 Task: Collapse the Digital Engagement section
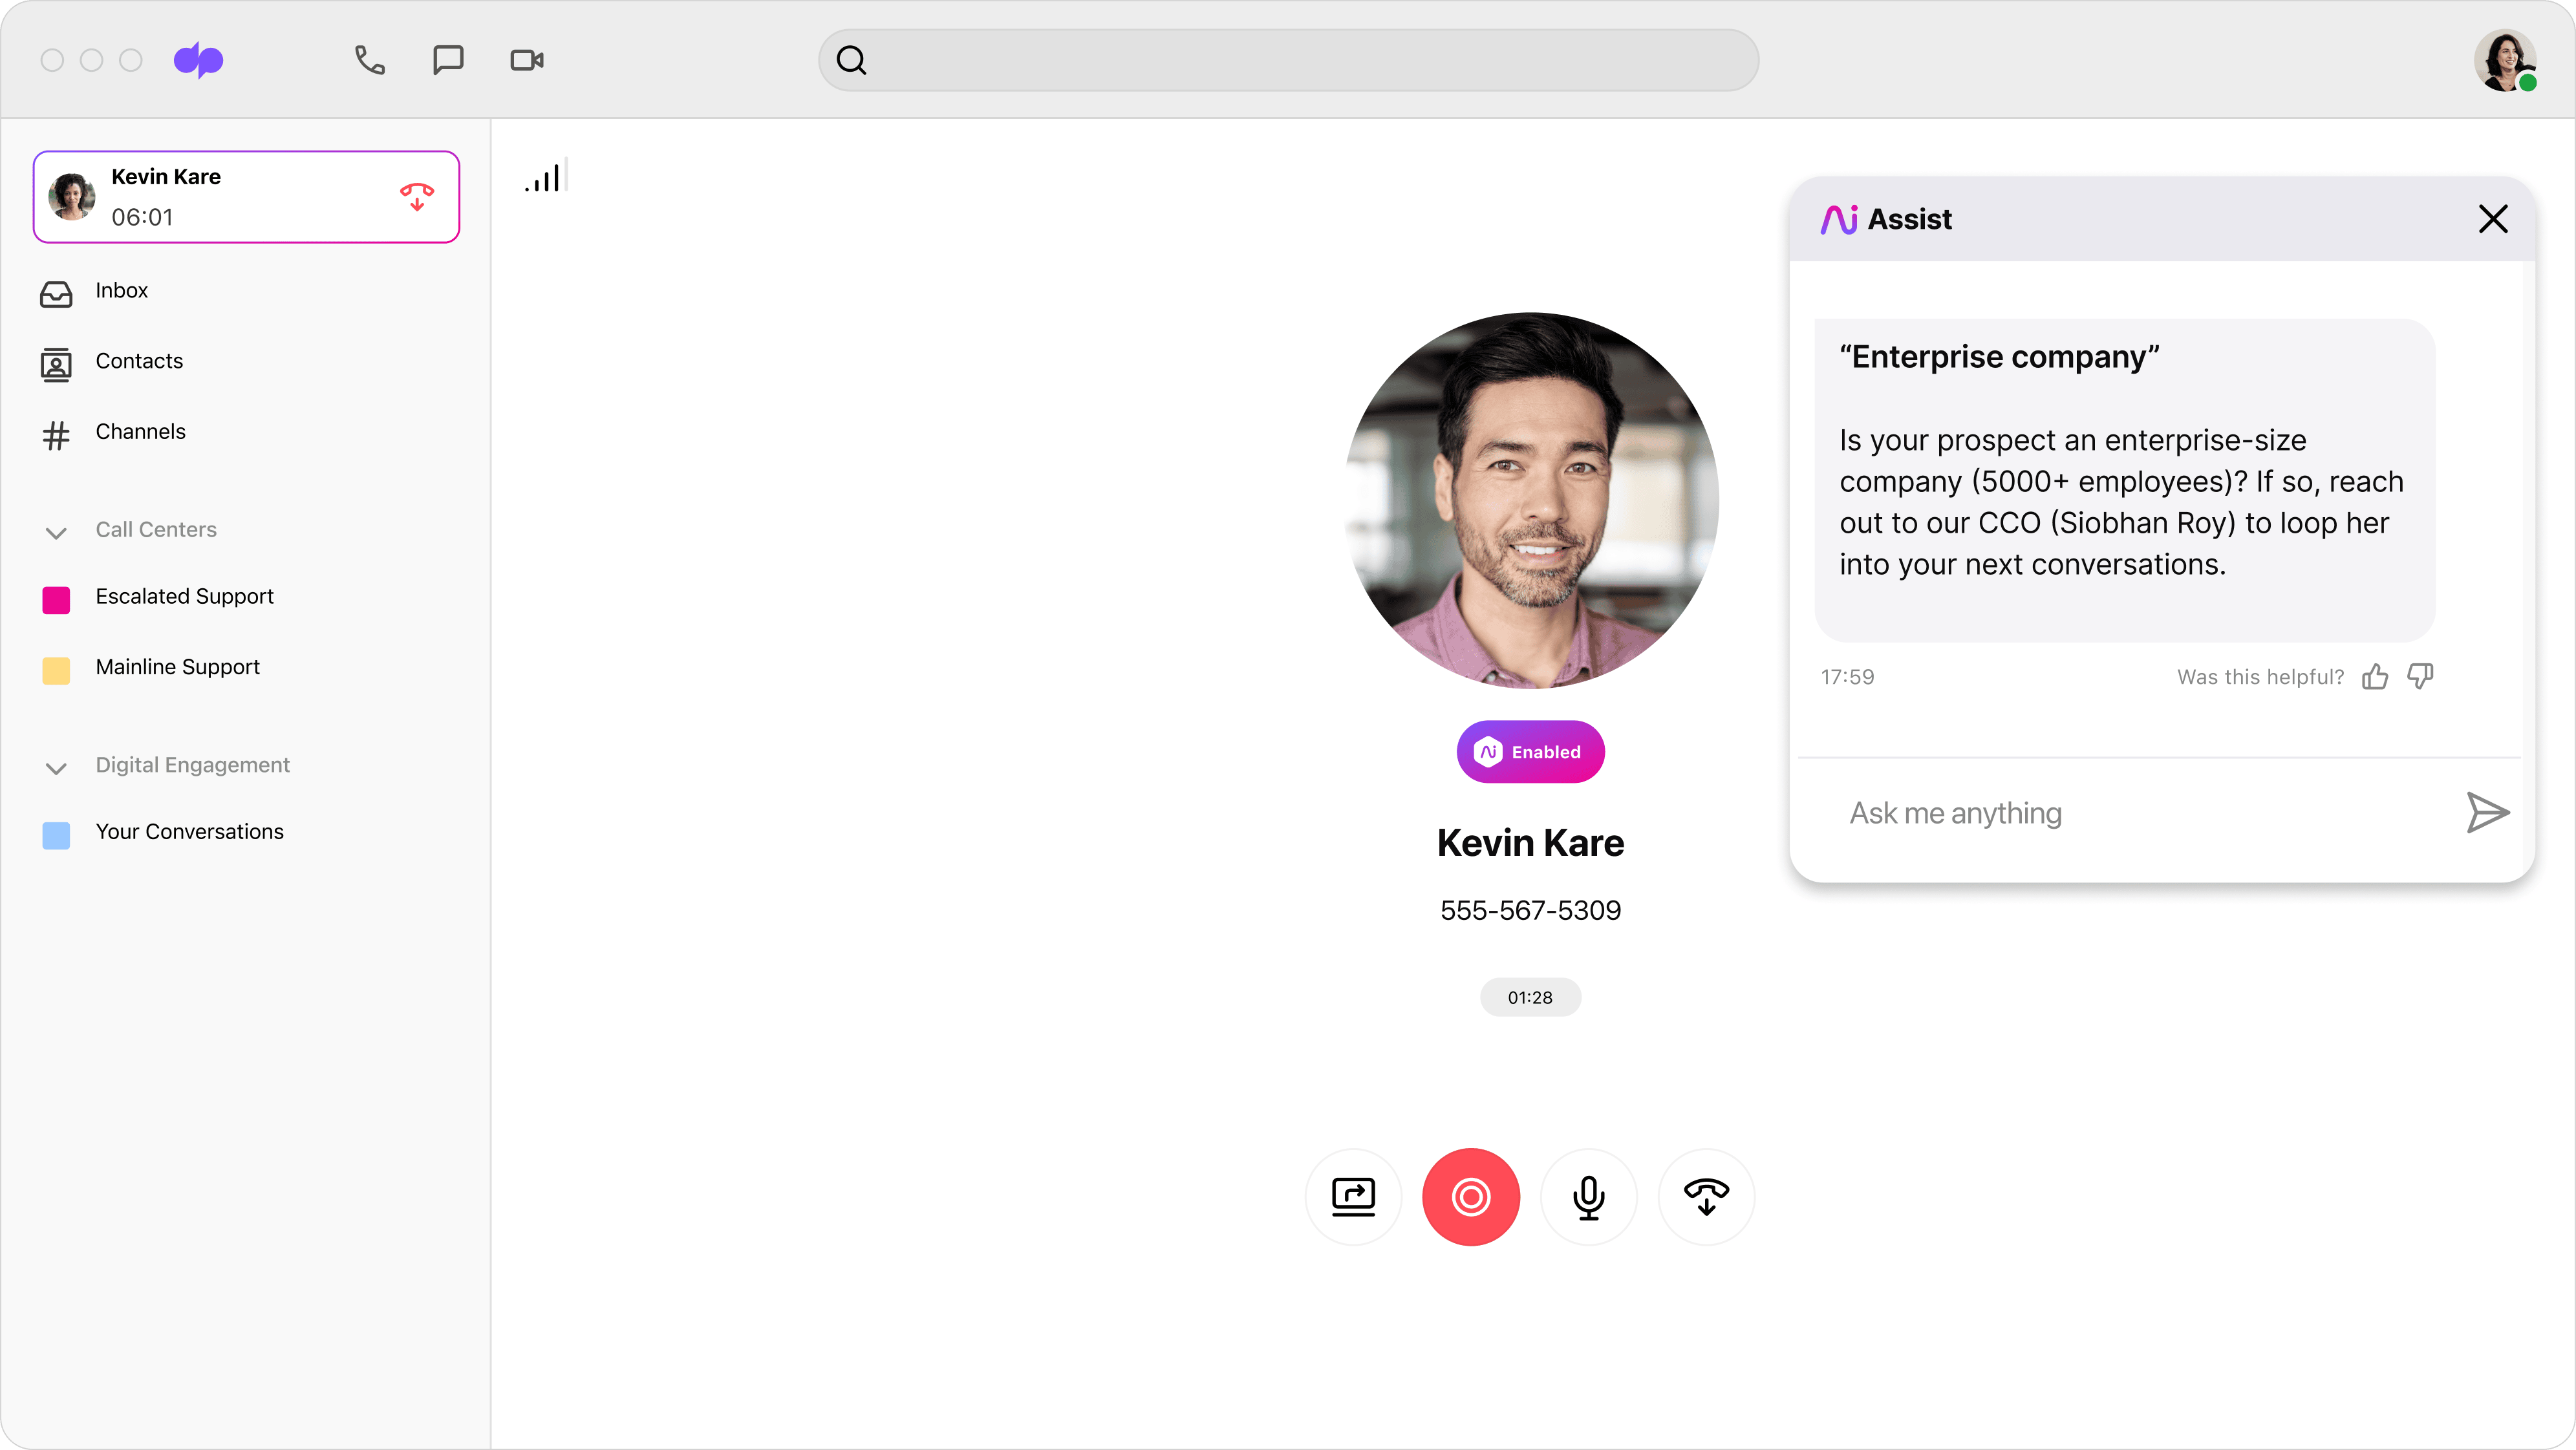tap(57, 768)
